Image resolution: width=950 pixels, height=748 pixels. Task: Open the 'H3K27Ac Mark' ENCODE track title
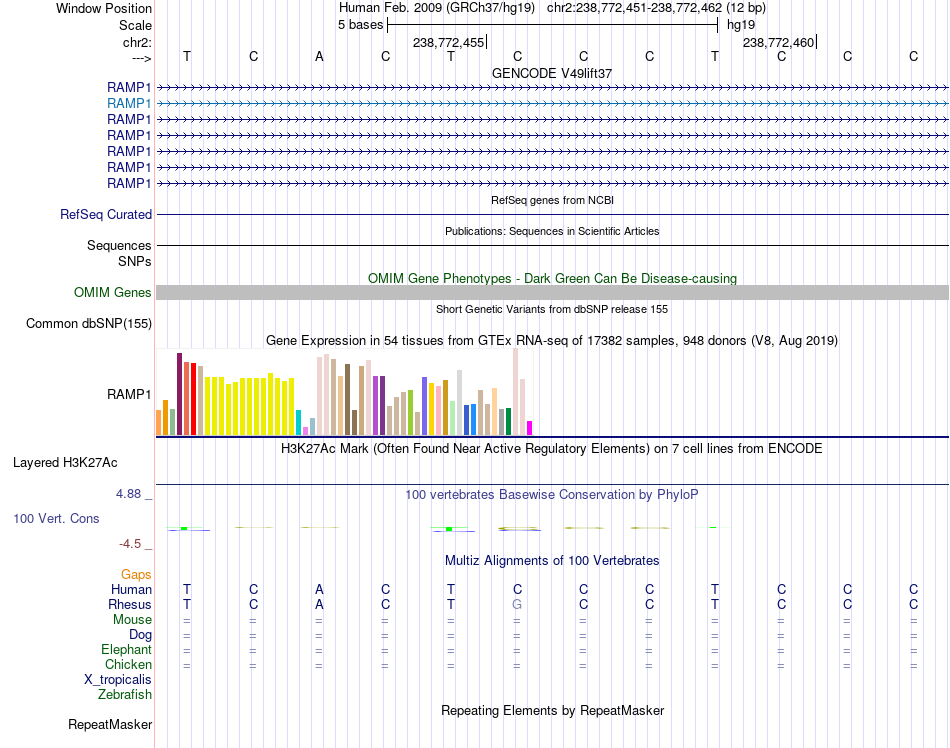coord(552,449)
